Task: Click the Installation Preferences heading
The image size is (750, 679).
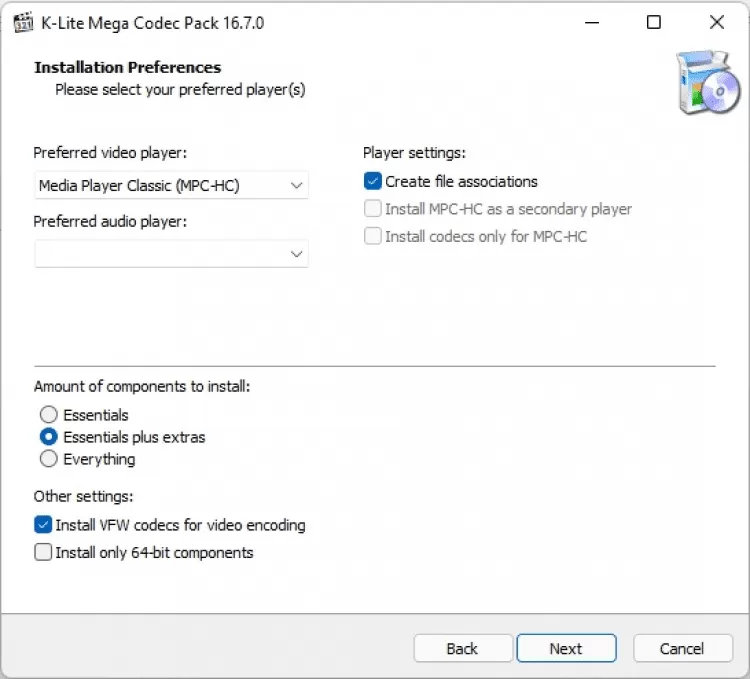Action: coord(128,68)
